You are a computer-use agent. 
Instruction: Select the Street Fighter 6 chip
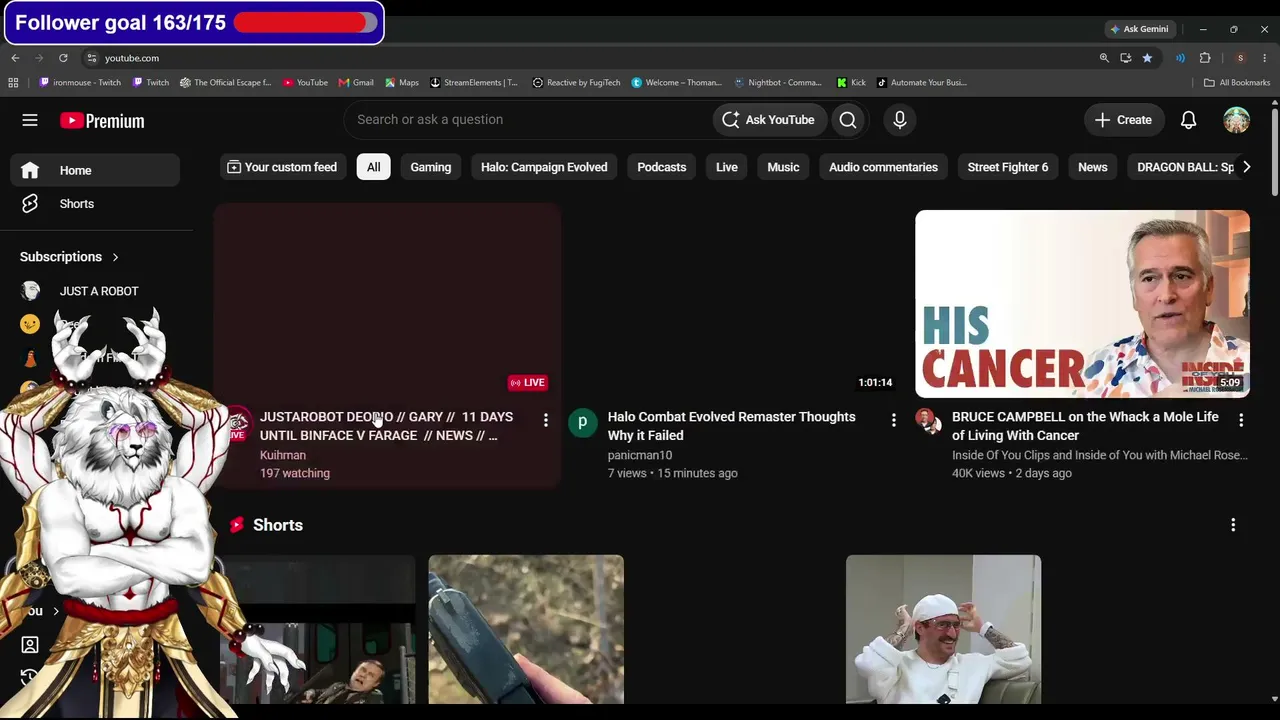click(x=1008, y=167)
